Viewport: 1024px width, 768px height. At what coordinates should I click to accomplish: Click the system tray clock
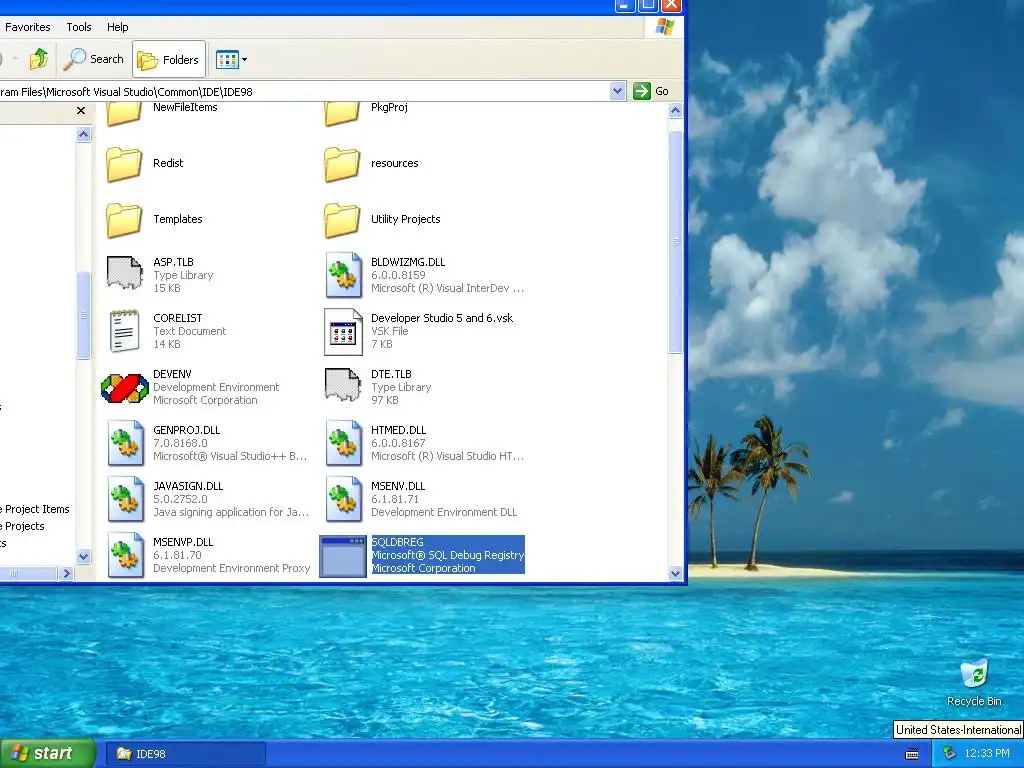[x=987, y=754]
